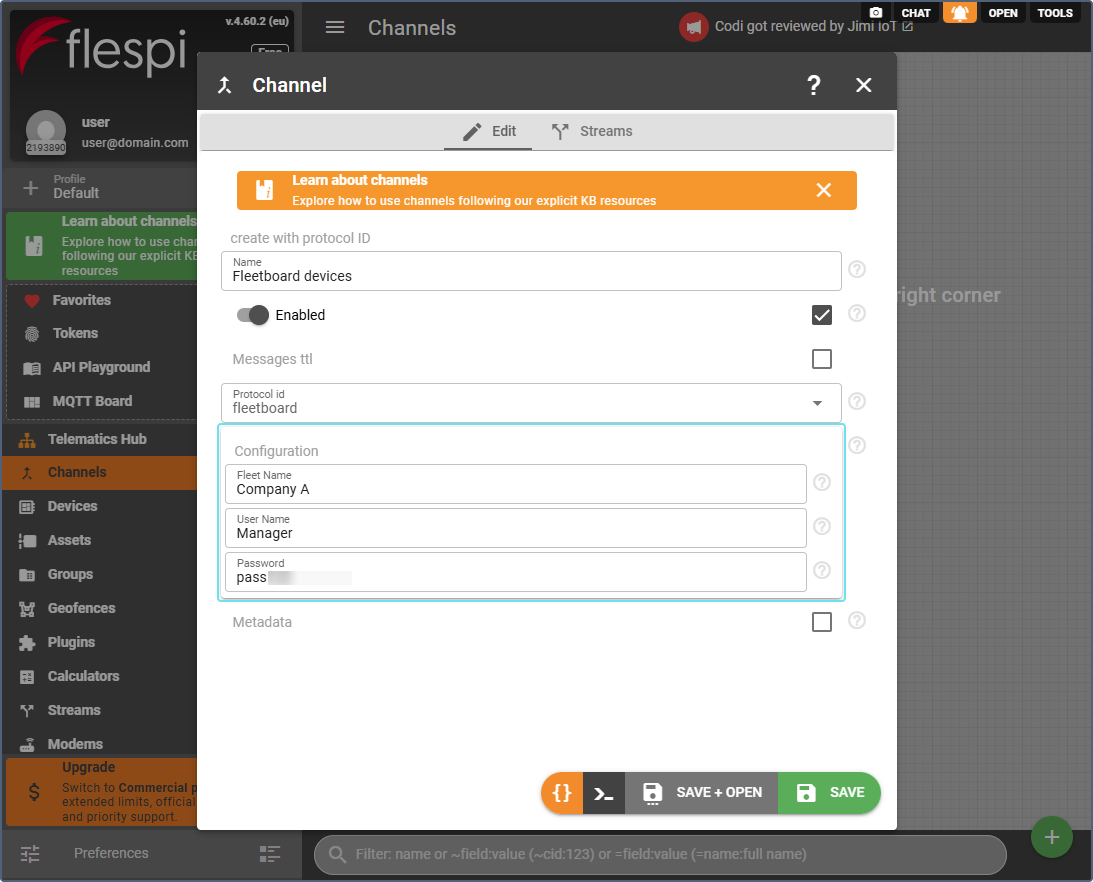Open API Playground in the sidebar
Viewport: 1093px width, 882px height.
click(x=102, y=367)
